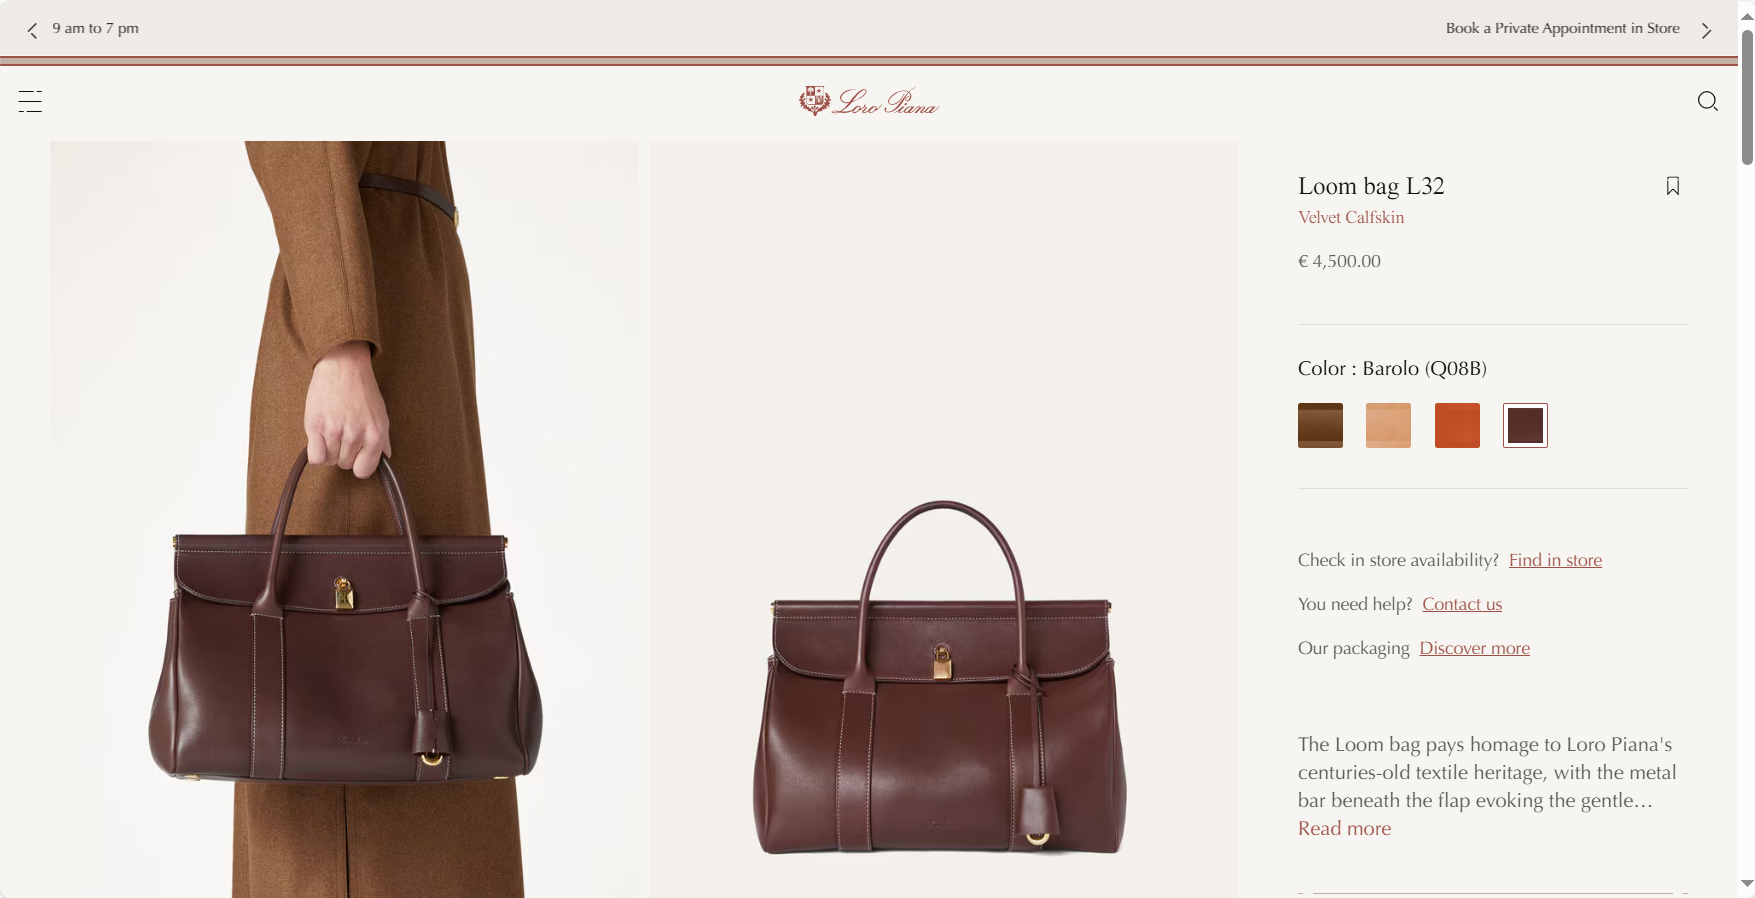Show next announcement banner message
The height and width of the screenshot is (898, 1755).
coord(1706,30)
